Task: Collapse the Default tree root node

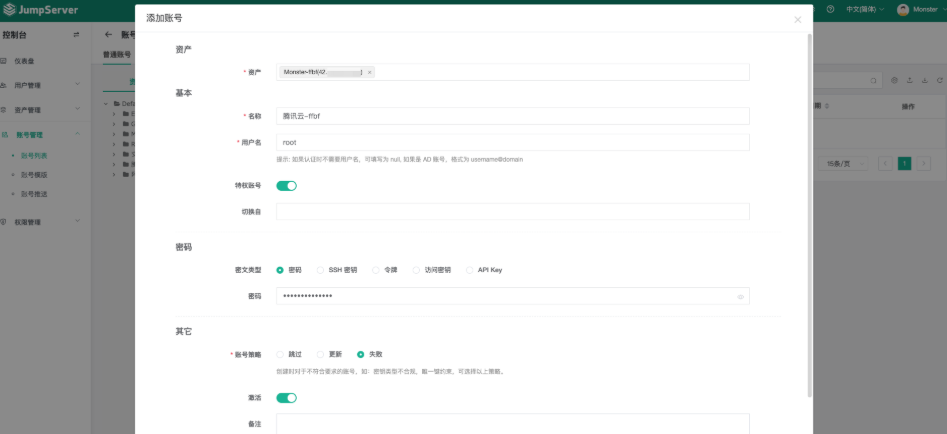Action: (x=106, y=103)
